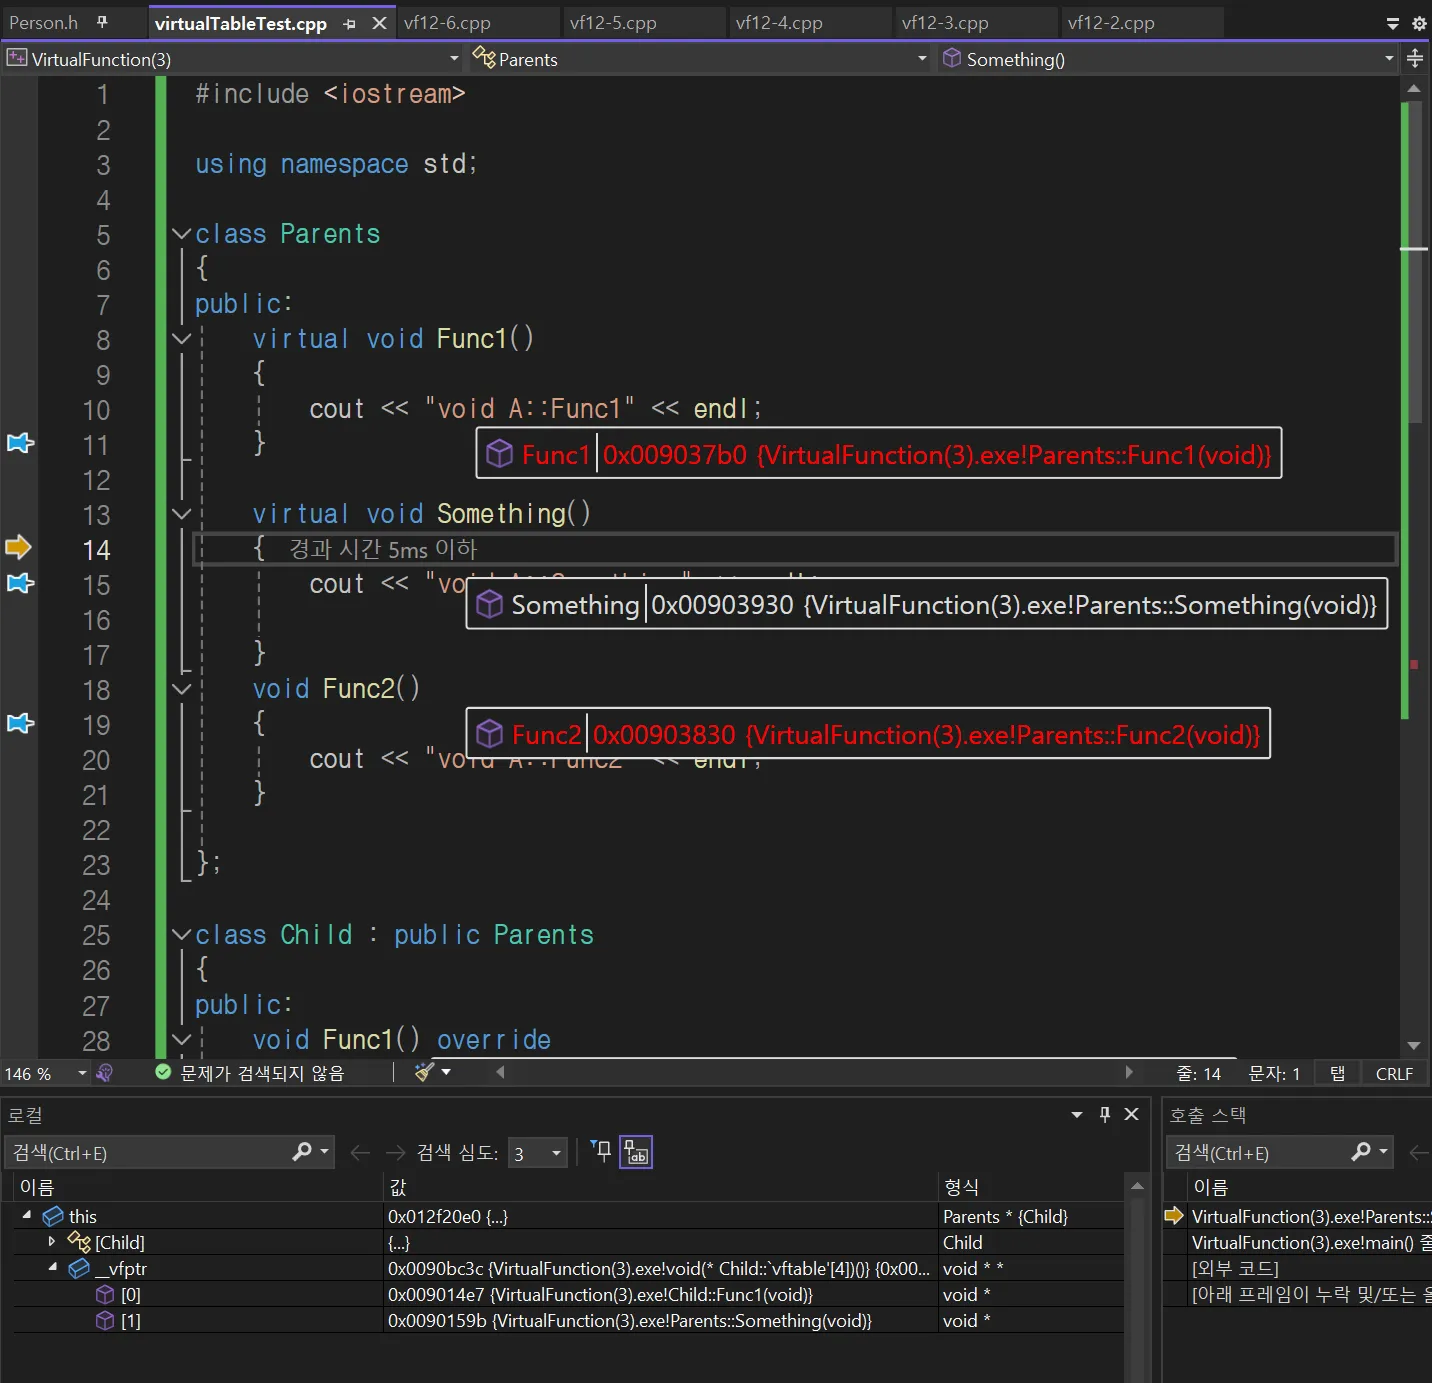Open the 146 % zoom dropdown
The width and height of the screenshot is (1432, 1383).
coord(82,1073)
